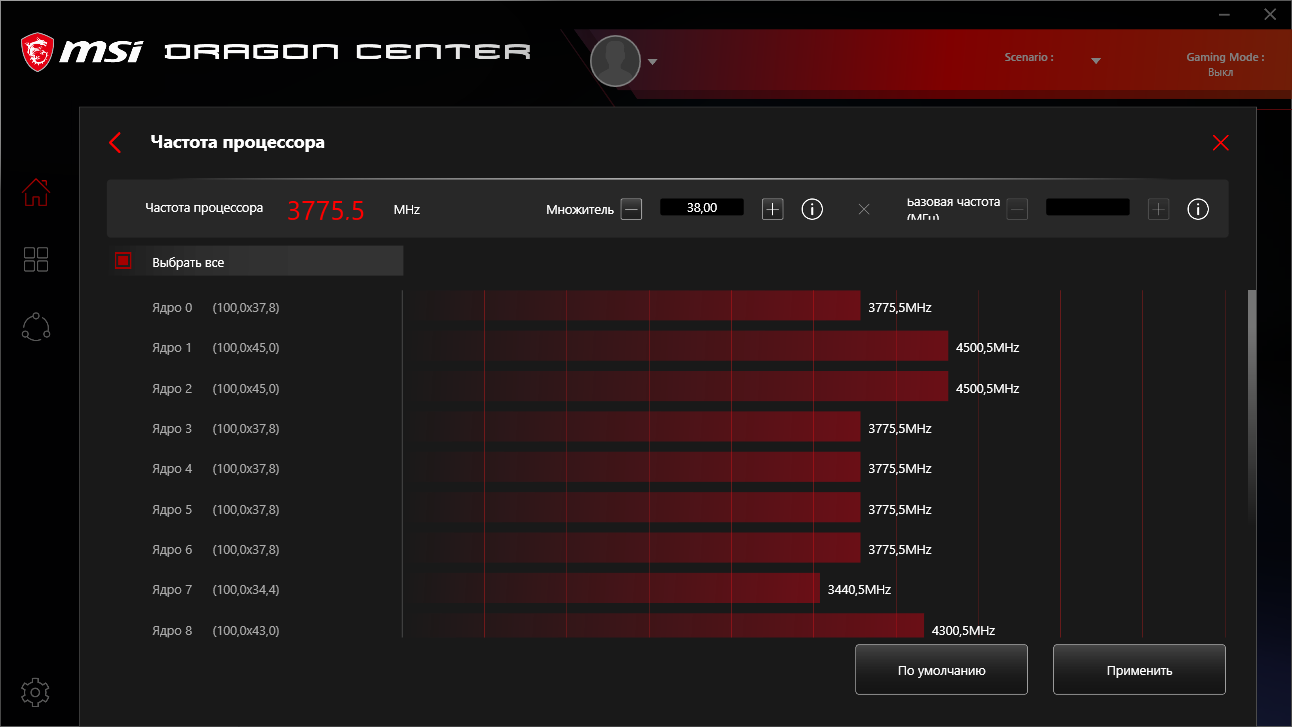Click the user profile avatar
Screen dimensions: 1292x727
[x=615, y=61]
